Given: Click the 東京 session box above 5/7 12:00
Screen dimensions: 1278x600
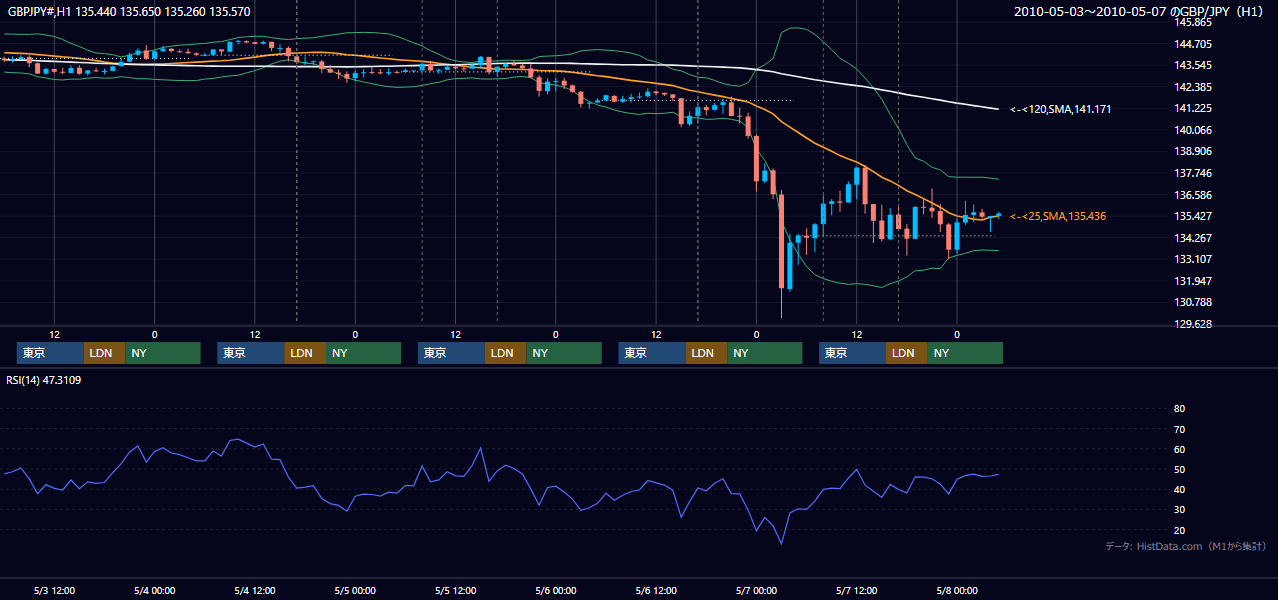Looking at the screenshot, I should tap(852, 353).
